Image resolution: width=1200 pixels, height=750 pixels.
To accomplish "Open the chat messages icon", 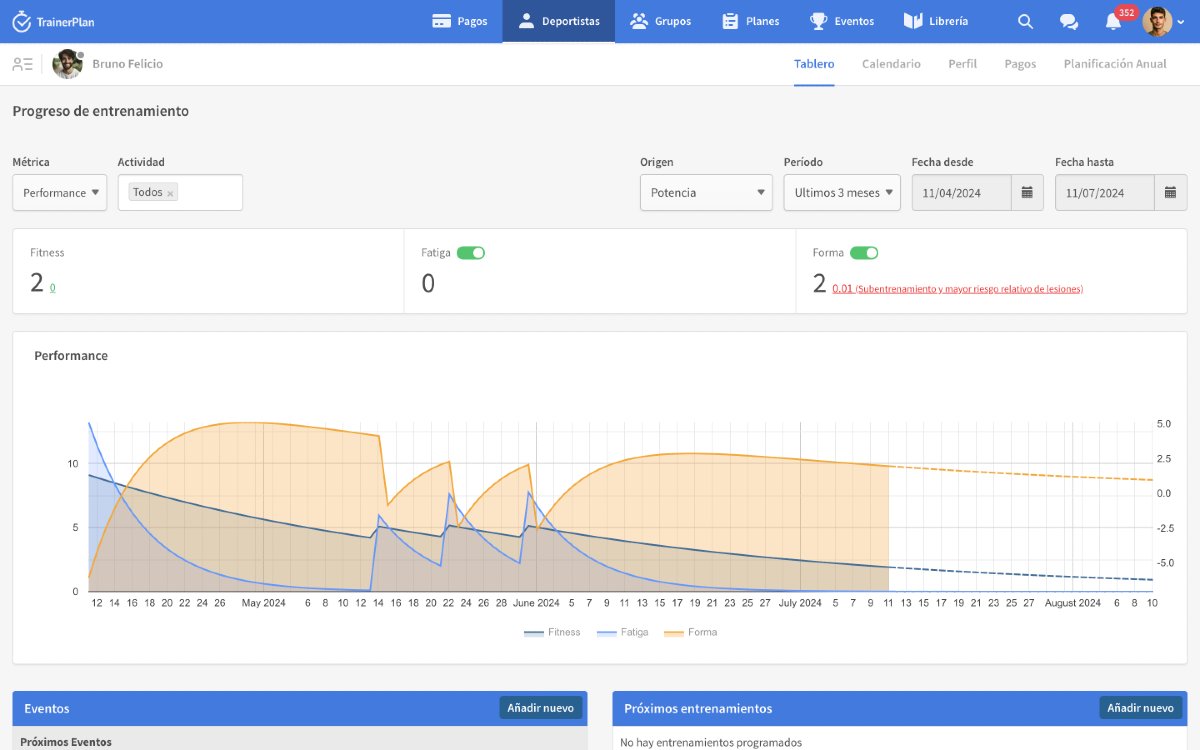I will [1068, 21].
